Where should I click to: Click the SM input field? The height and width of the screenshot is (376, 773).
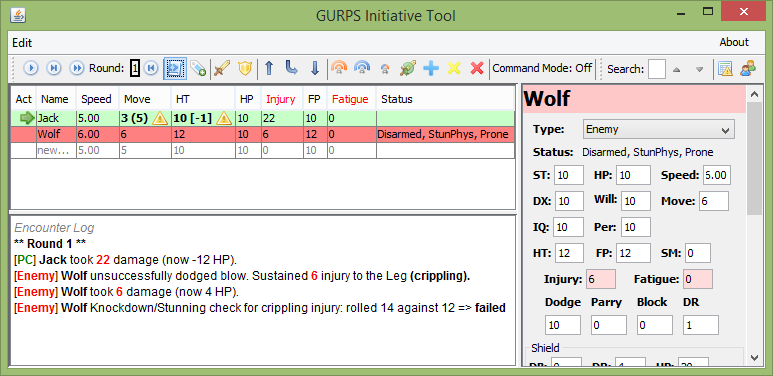(x=698, y=253)
